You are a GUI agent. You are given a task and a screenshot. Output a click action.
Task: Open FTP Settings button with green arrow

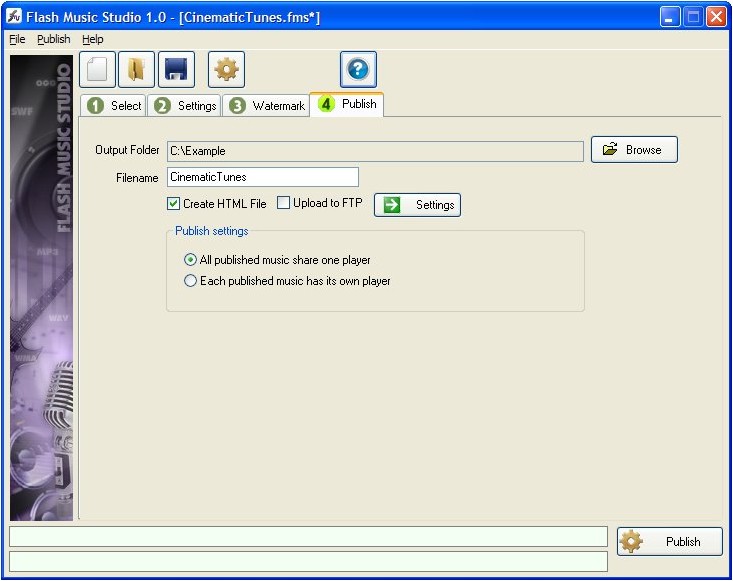point(417,205)
